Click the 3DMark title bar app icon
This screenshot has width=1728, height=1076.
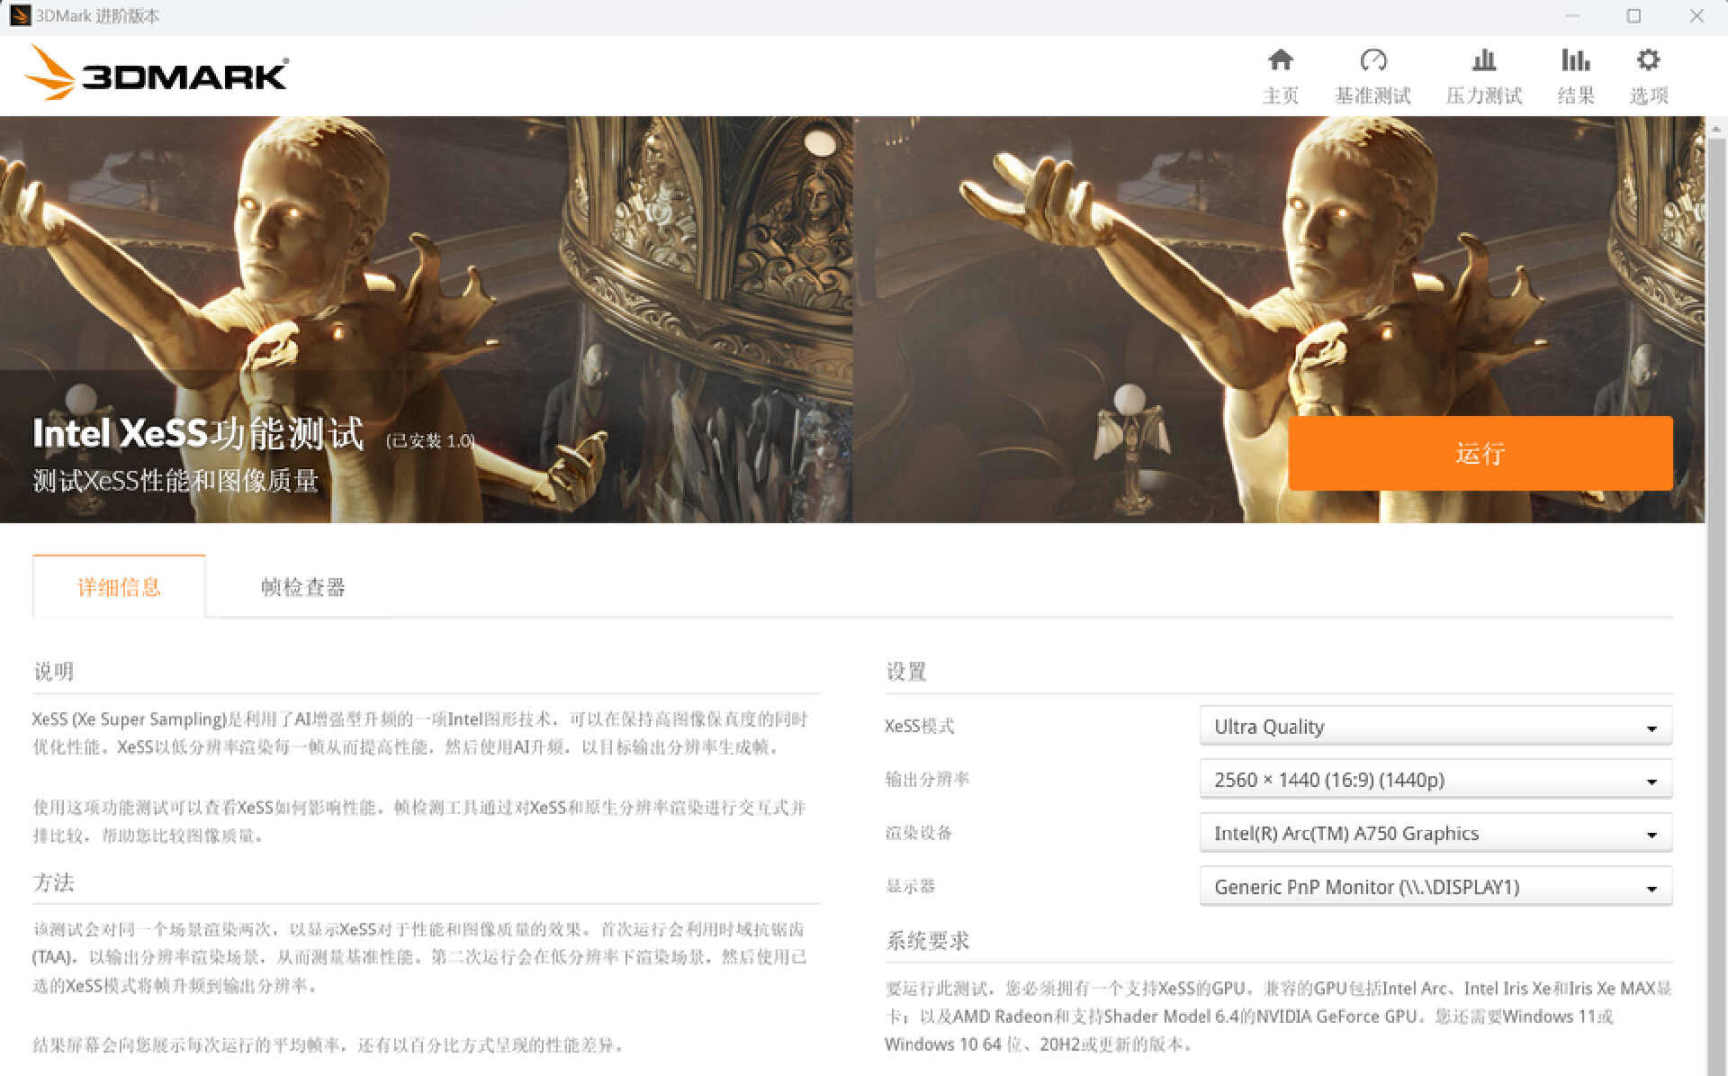click(19, 16)
